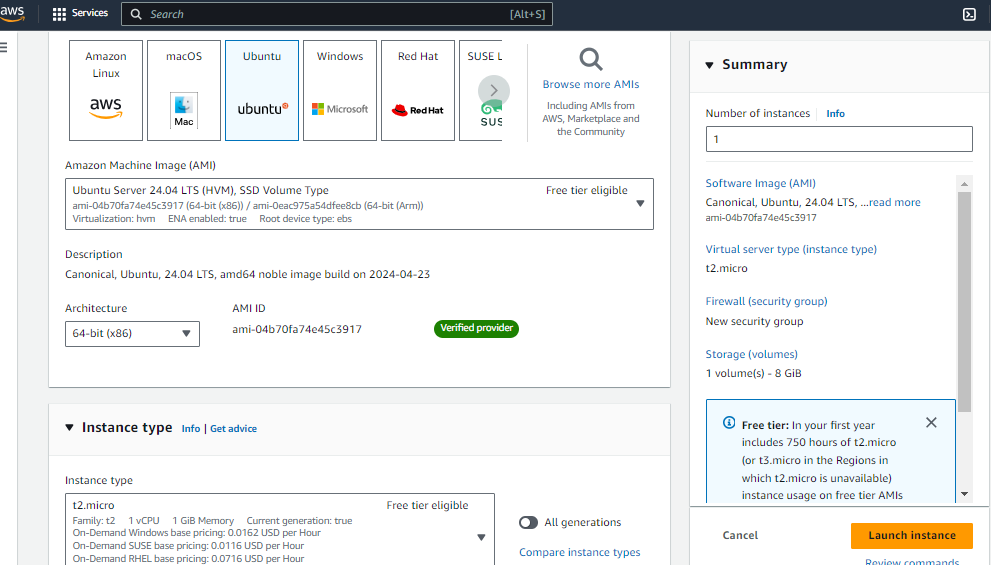Click the Free tier info icon
The height and width of the screenshot is (565, 991).
click(x=729, y=423)
